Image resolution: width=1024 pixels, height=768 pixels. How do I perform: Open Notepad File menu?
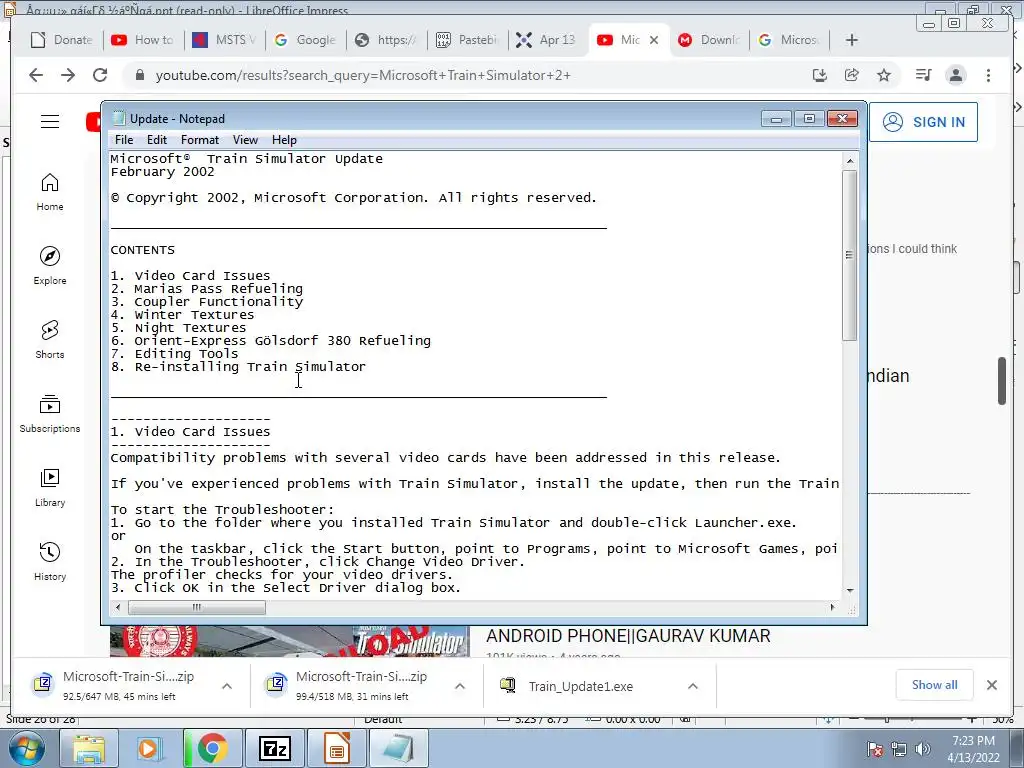point(123,140)
